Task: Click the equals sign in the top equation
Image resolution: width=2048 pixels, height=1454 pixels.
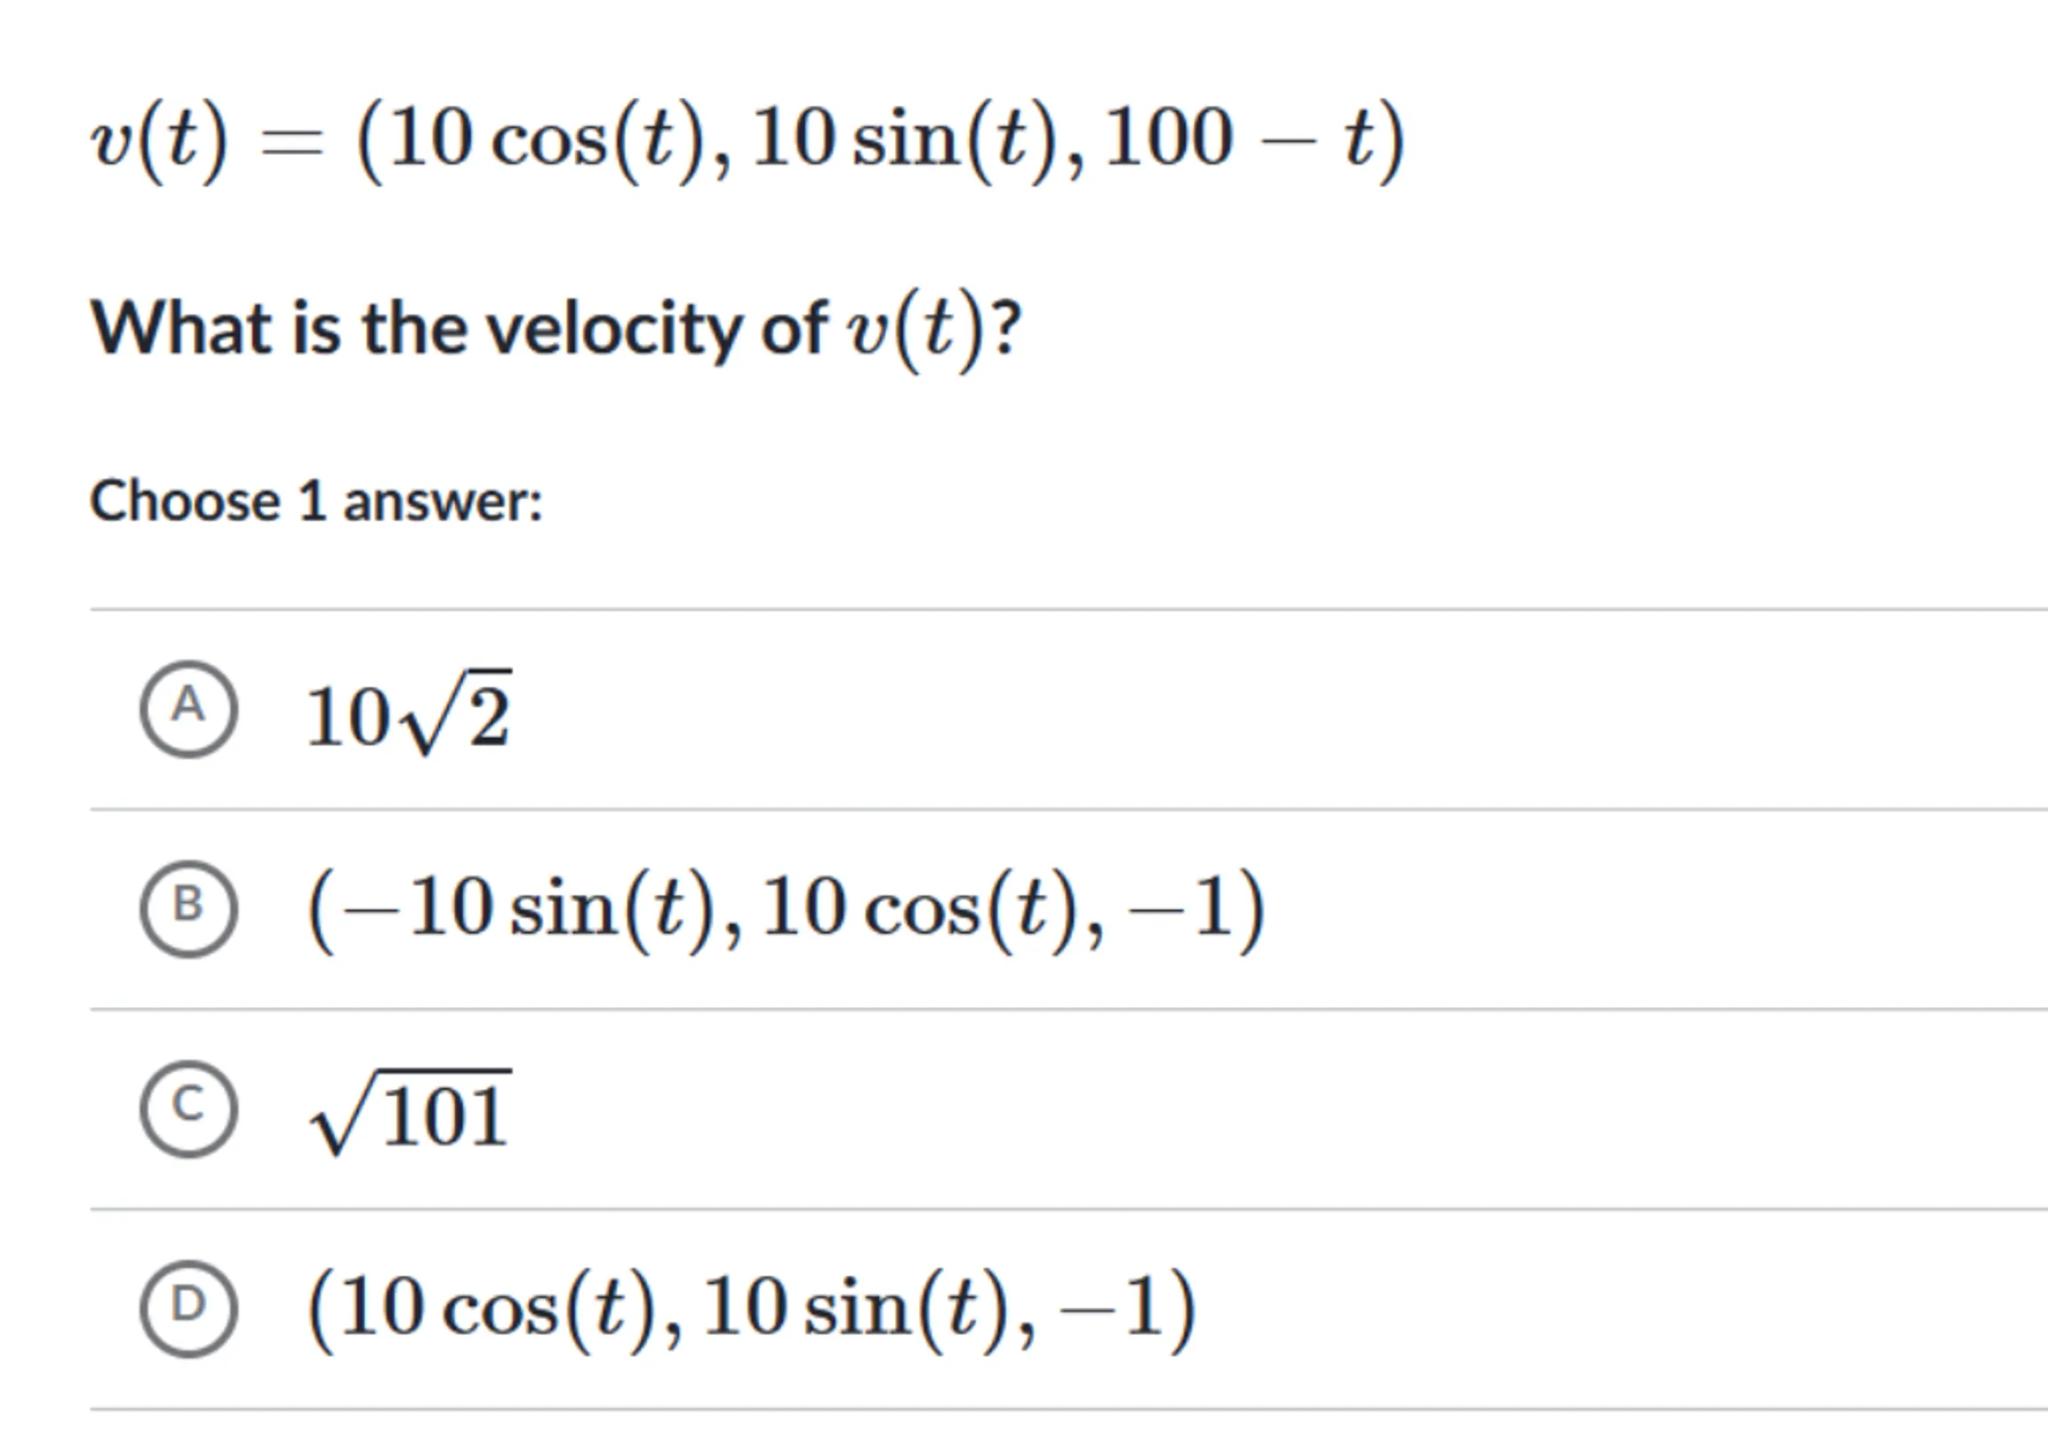Action: 291,143
